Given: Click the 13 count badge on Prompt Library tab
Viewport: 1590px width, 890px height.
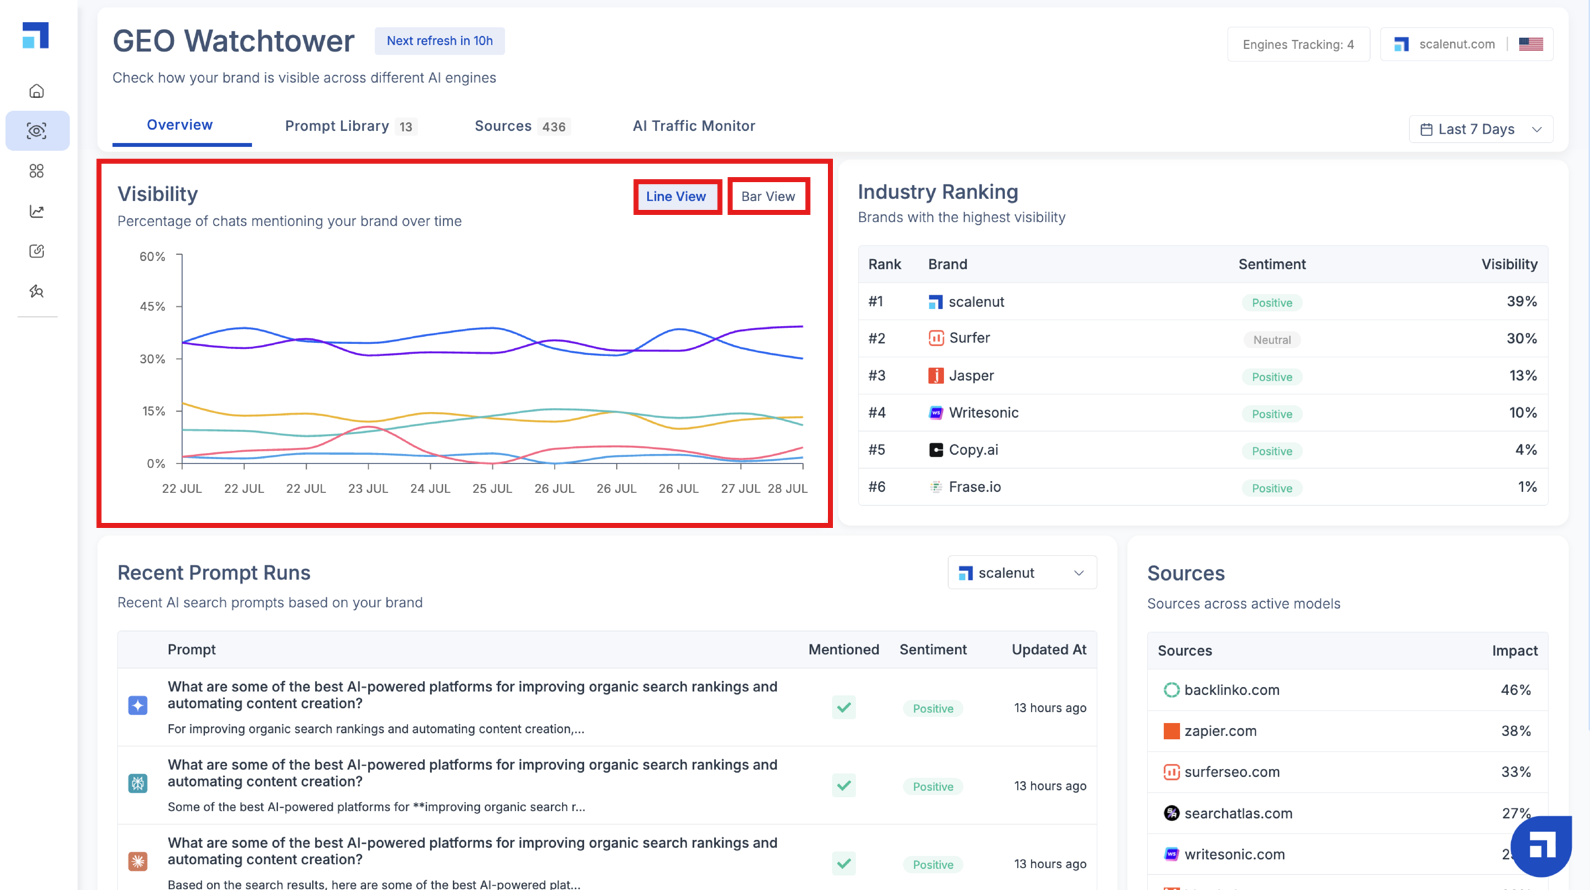Looking at the screenshot, I should [406, 127].
